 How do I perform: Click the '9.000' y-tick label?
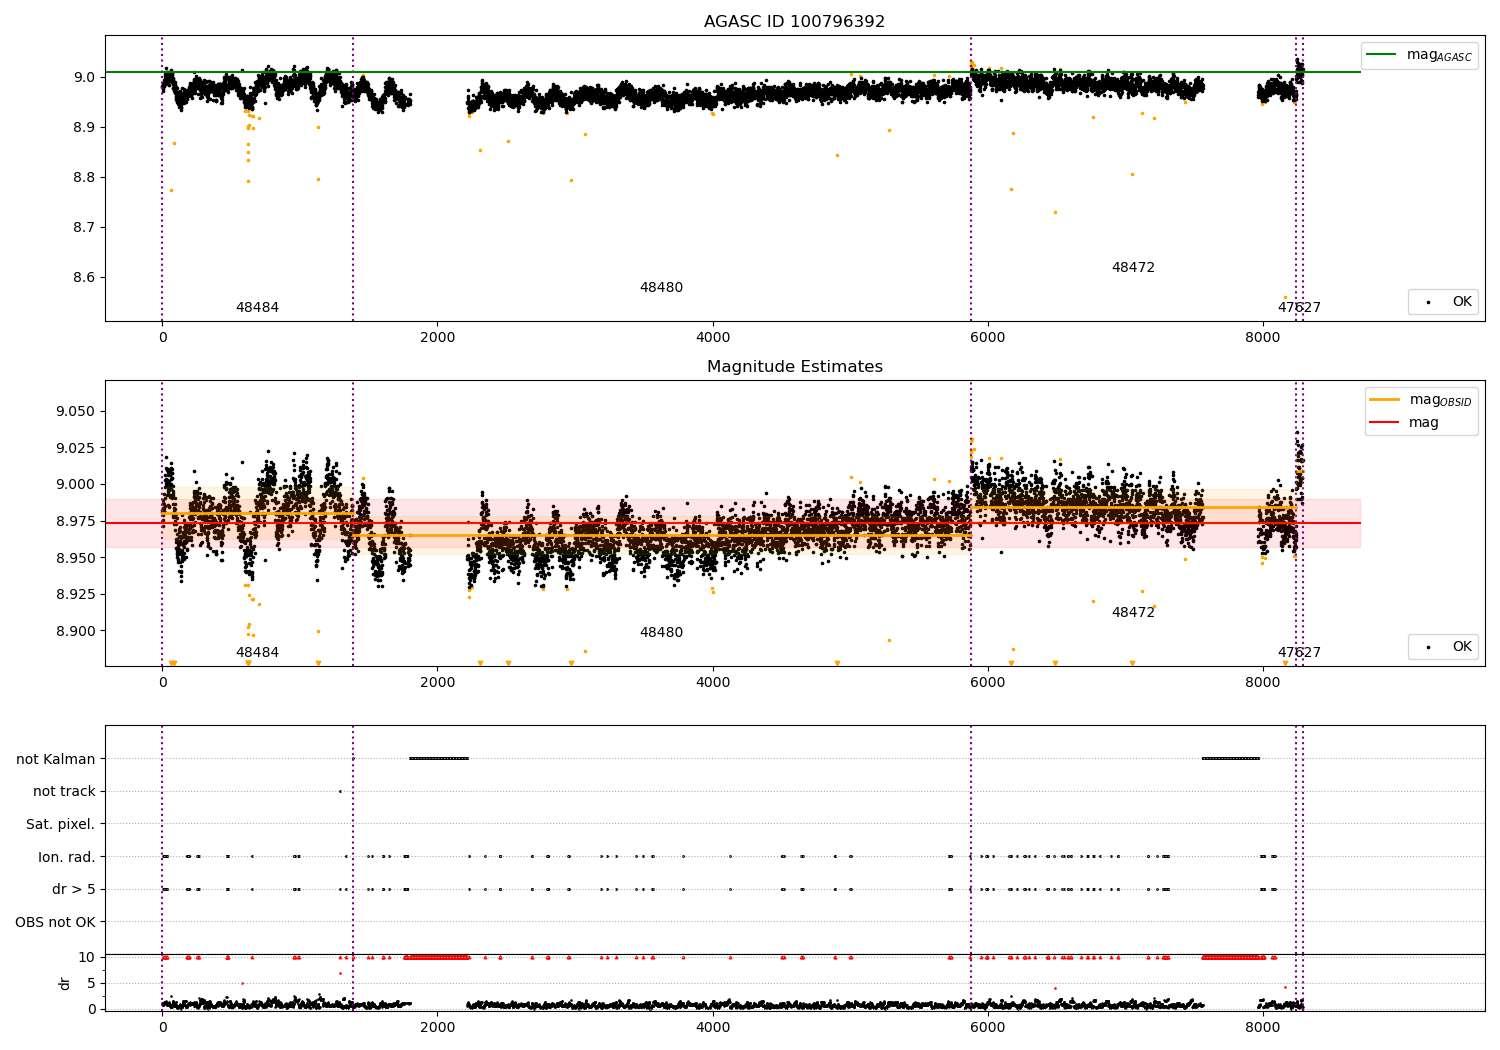click(75, 484)
